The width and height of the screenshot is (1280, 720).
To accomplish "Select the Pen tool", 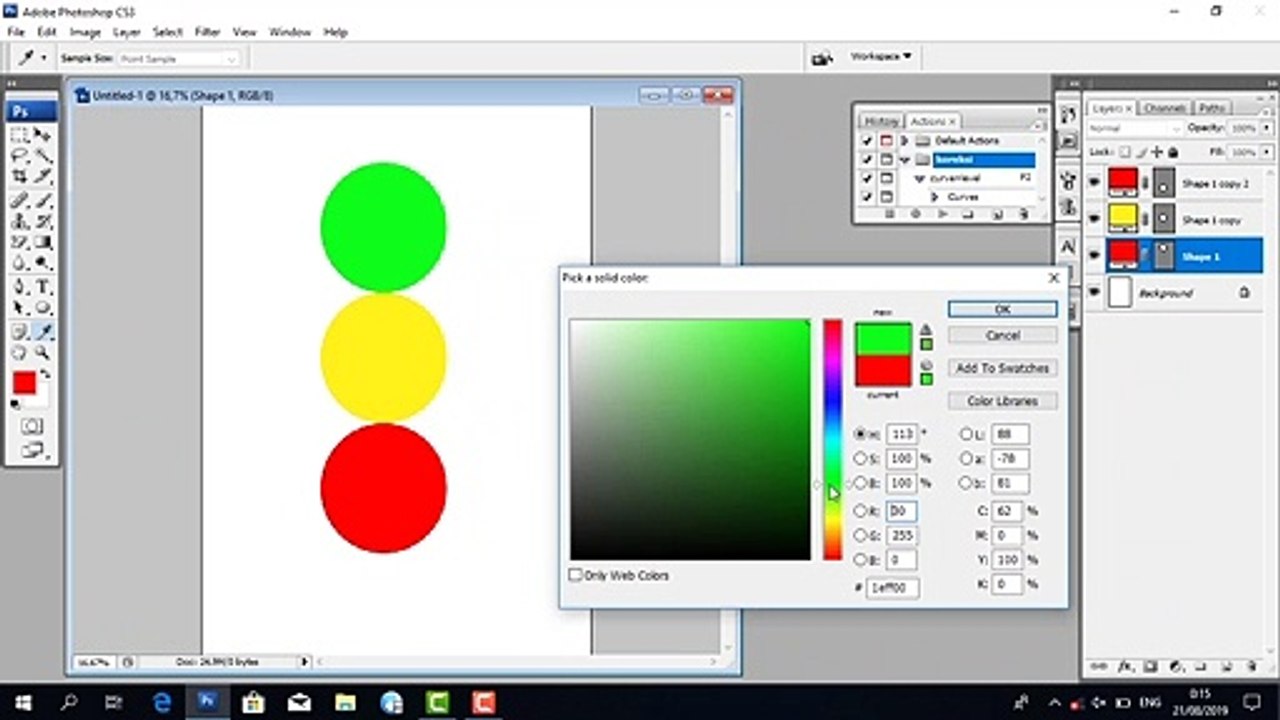I will point(20,287).
